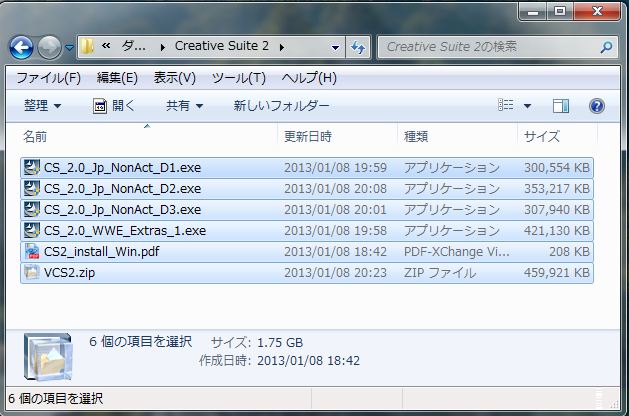Click date 2013/01/08 20:08 cell
The image size is (629, 416).
(335, 189)
